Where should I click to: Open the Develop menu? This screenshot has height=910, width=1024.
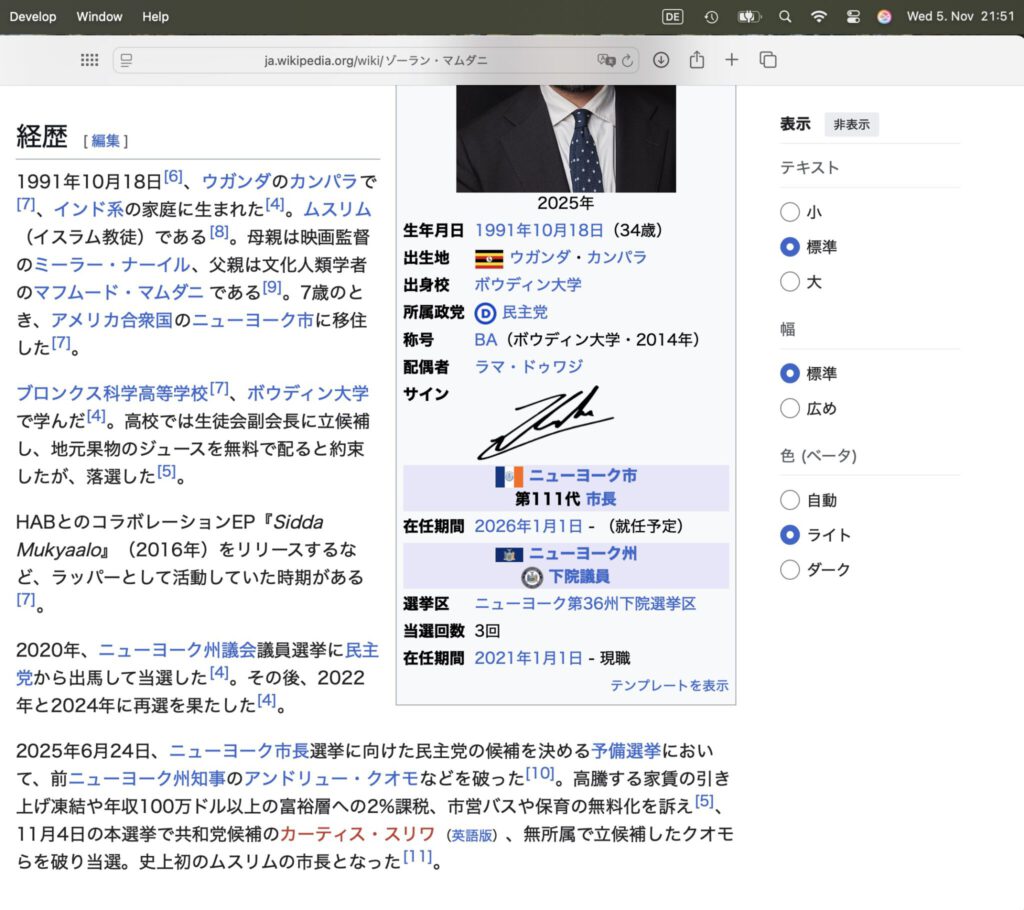(33, 17)
